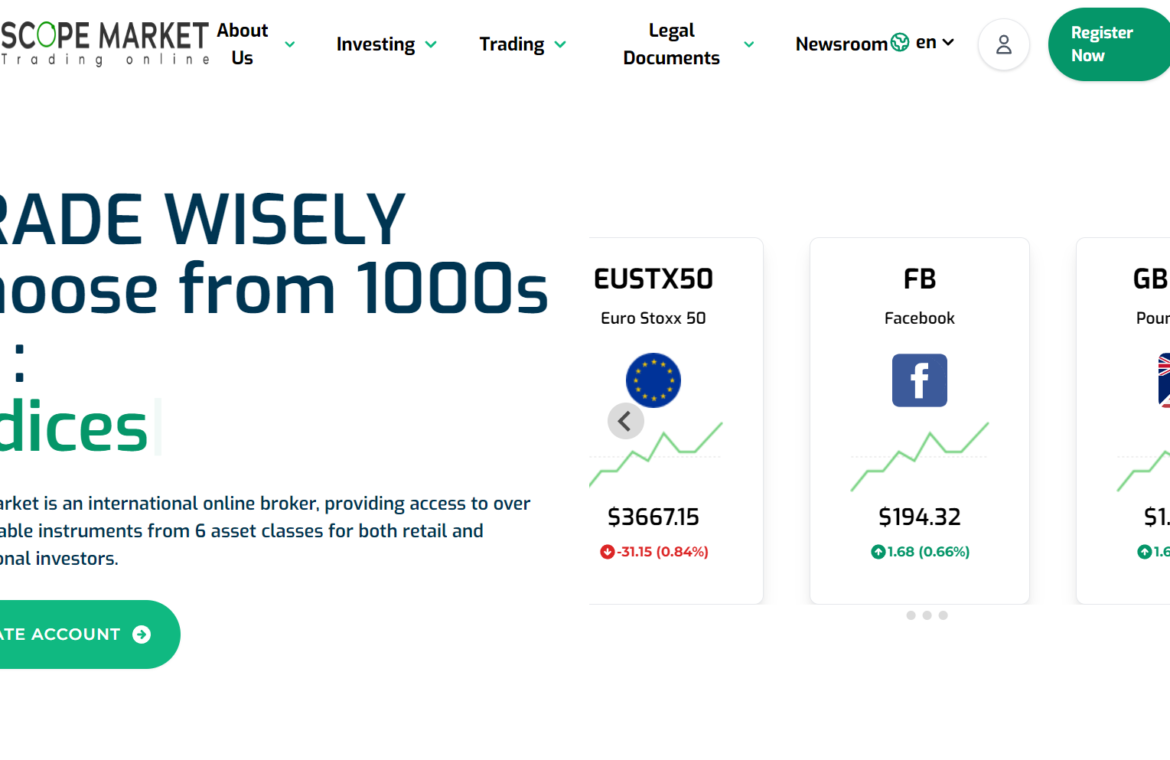The width and height of the screenshot is (1170, 760).
Task: Click the red down-arrow on EUSTX50 change
Action: point(607,552)
